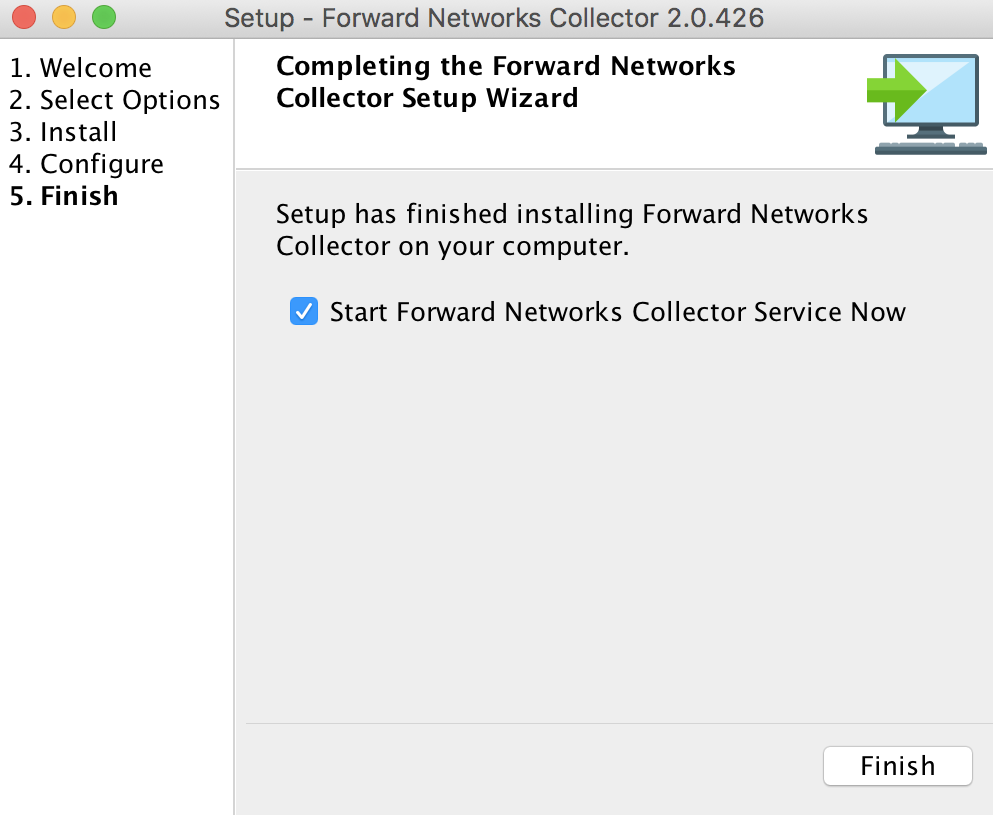Viewport: 993px width, 815px height.
Task: Select the Welcome step in the sidebar
Action: (x=81, y=67)
